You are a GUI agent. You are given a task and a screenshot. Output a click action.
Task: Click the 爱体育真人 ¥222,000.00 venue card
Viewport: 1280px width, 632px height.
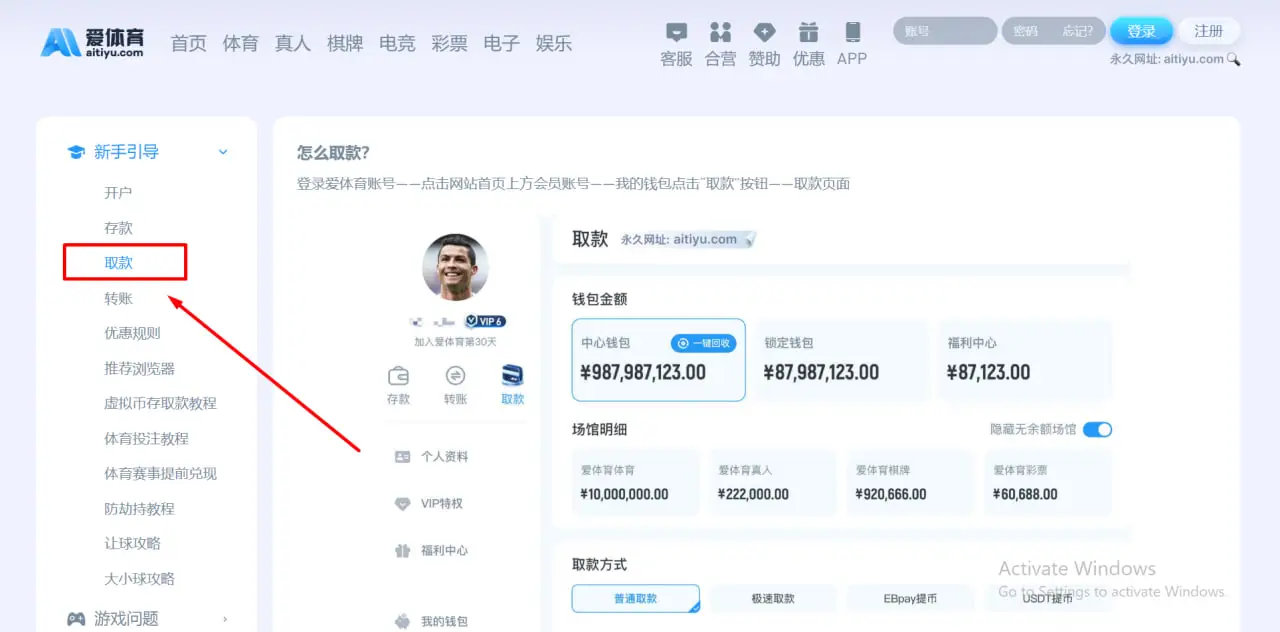coord(773,483)
